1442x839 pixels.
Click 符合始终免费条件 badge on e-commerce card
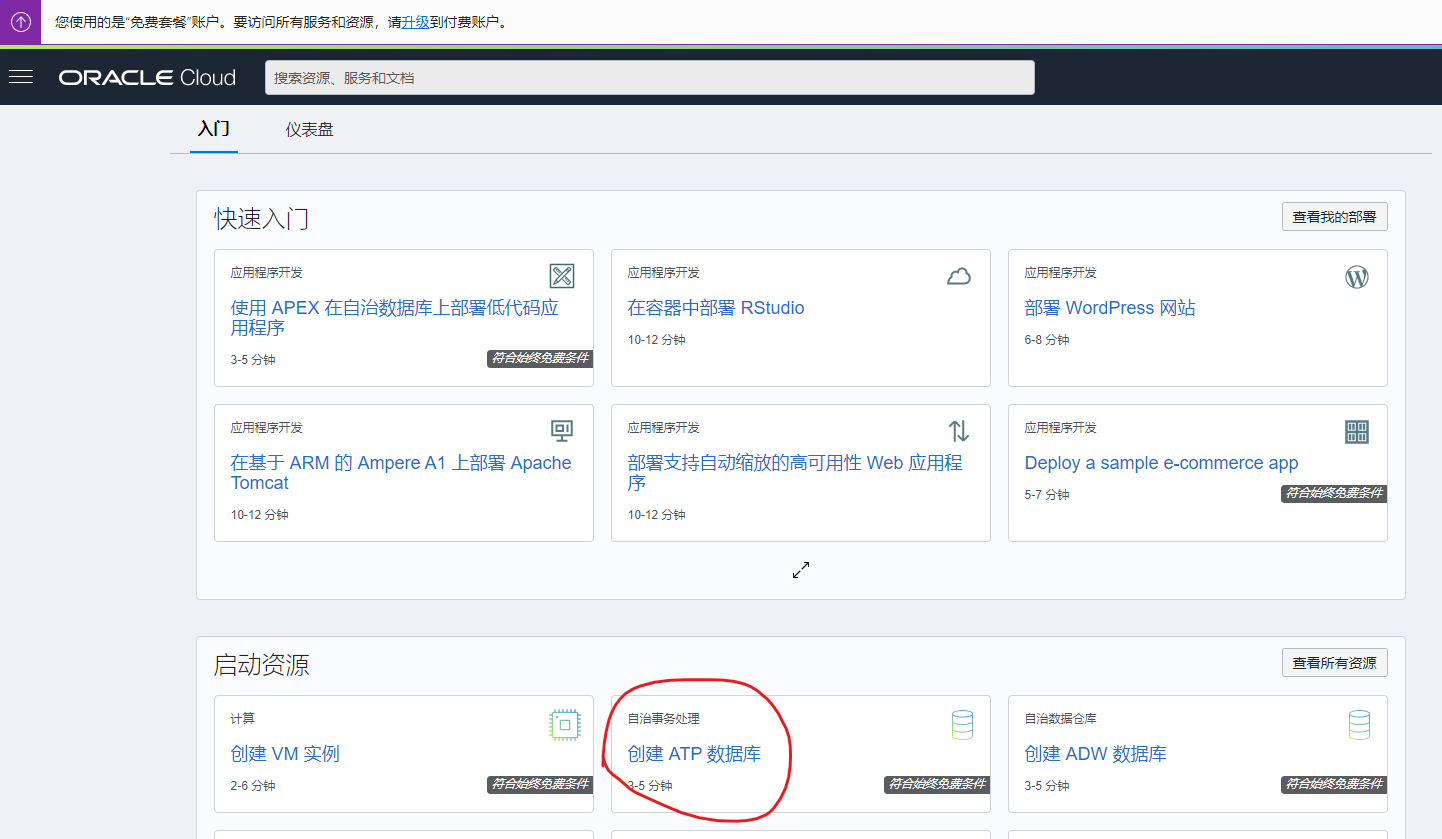tap(1334, 493)
